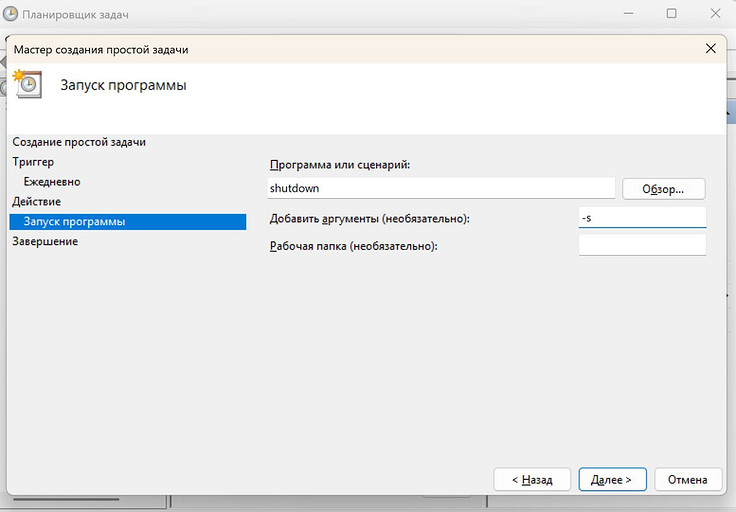Cancel the wizard with Отмена
Screen dimensions: 736x512
pos(688,480)
